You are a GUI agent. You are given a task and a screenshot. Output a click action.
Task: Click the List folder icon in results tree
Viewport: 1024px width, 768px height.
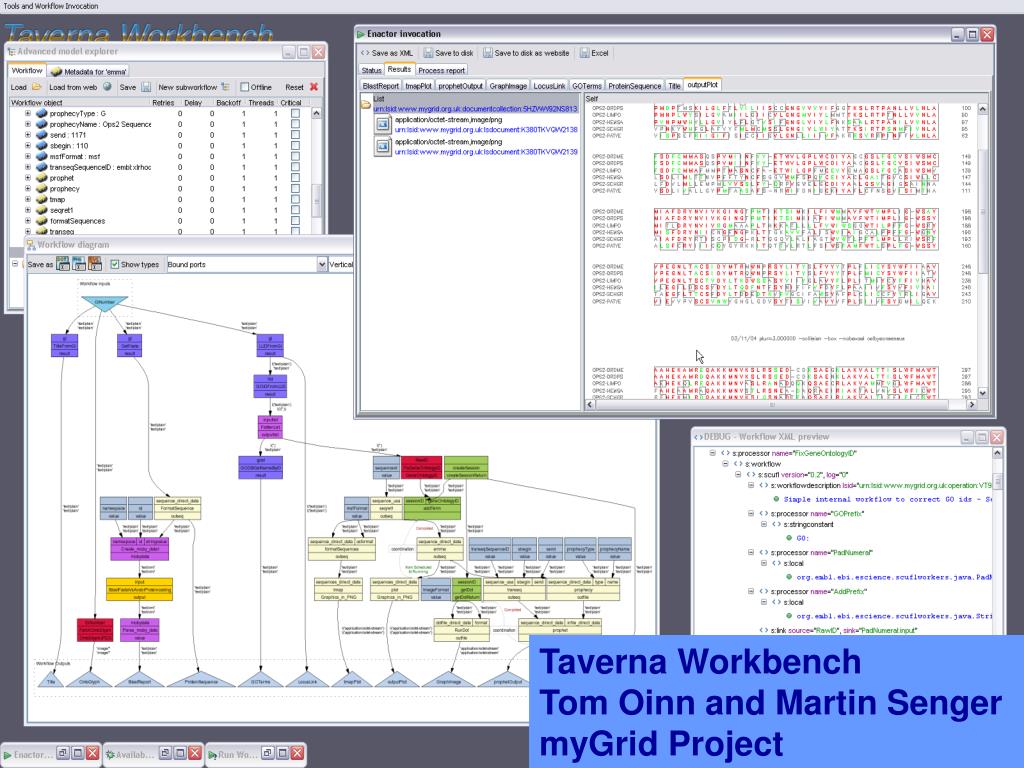click(x=366, y=103)
